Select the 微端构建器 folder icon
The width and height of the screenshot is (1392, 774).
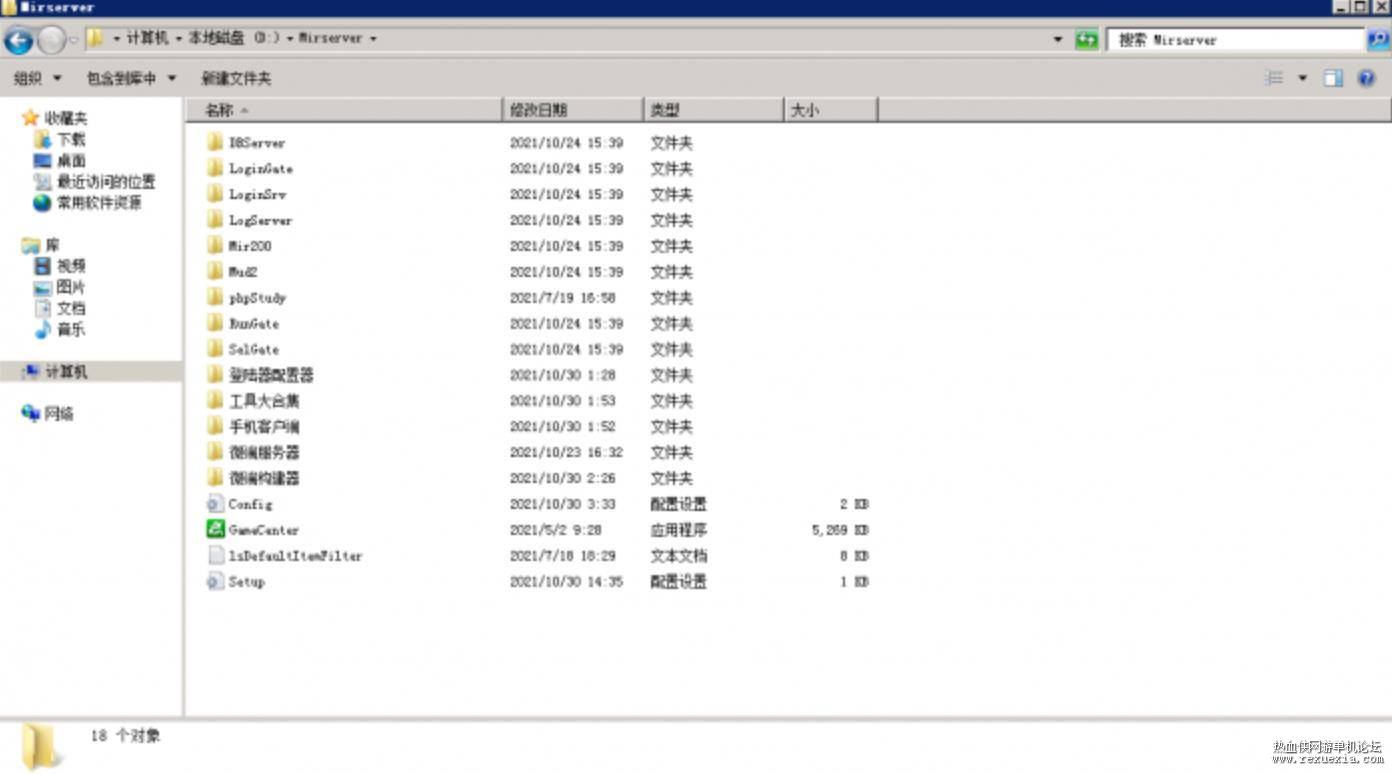click(x=215, y=478)
